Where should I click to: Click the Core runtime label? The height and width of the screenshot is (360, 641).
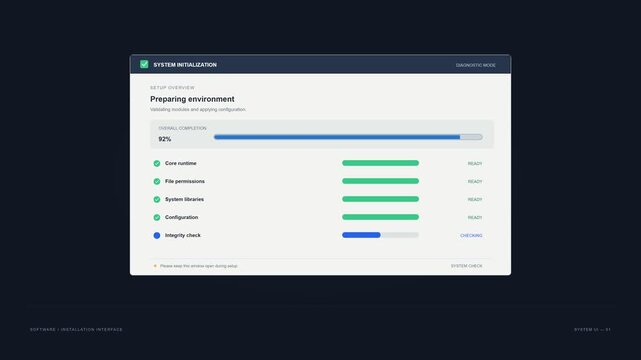(181, 163)
